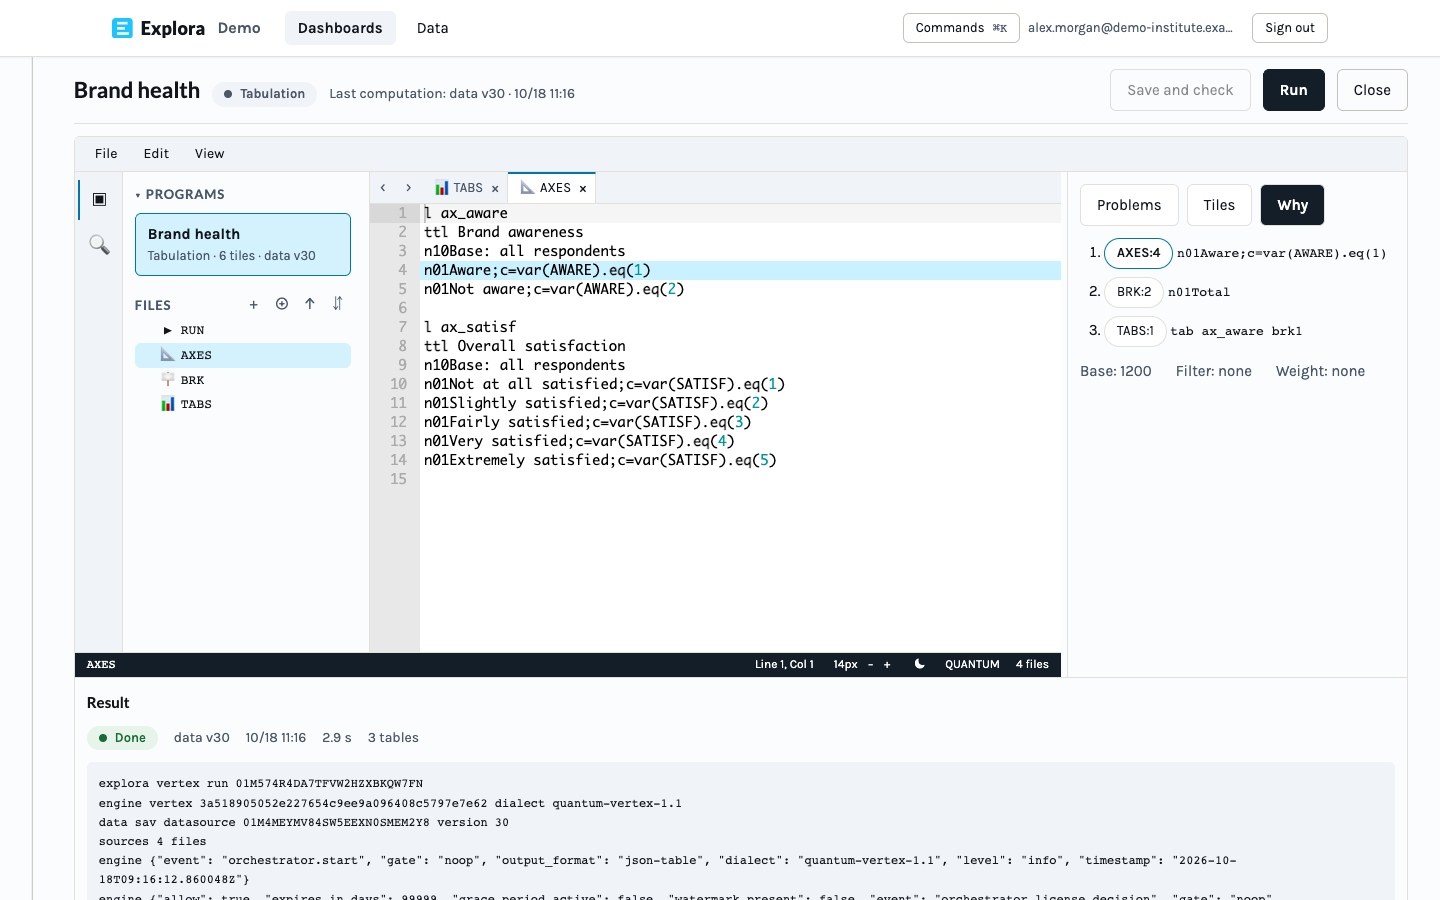This screenshot has height=900, width=1440.
Task: Go to the Data nav item
Action: pos(432,28)
